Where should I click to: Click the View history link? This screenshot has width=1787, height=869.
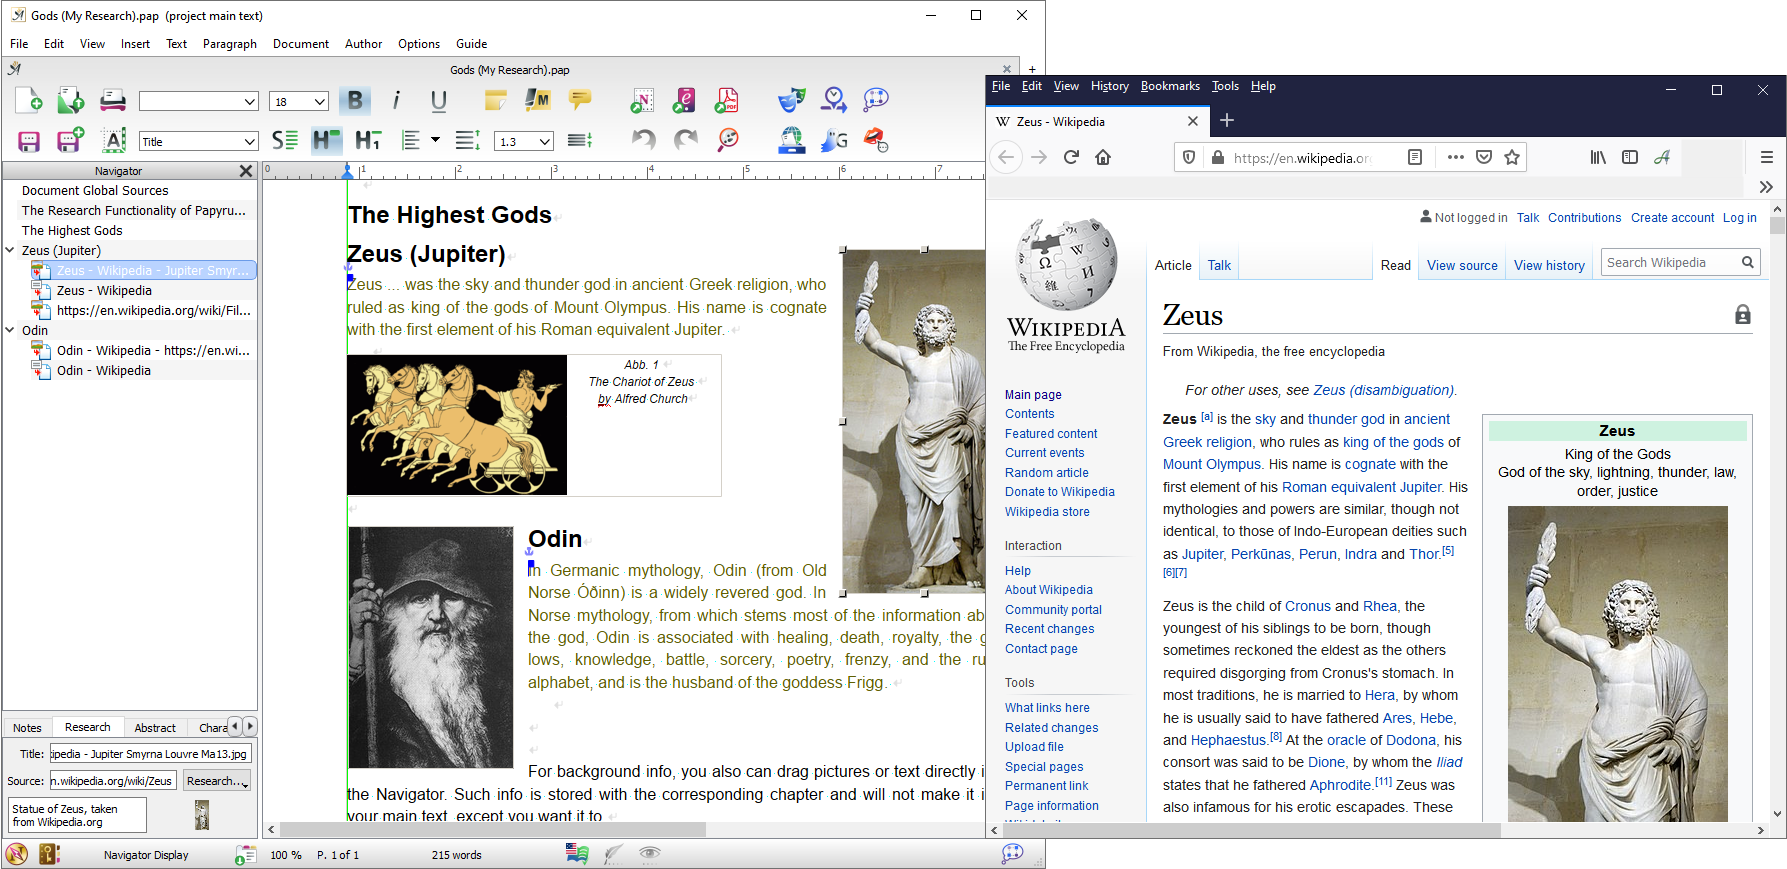pyautogui.click(x=1549, y=265)
